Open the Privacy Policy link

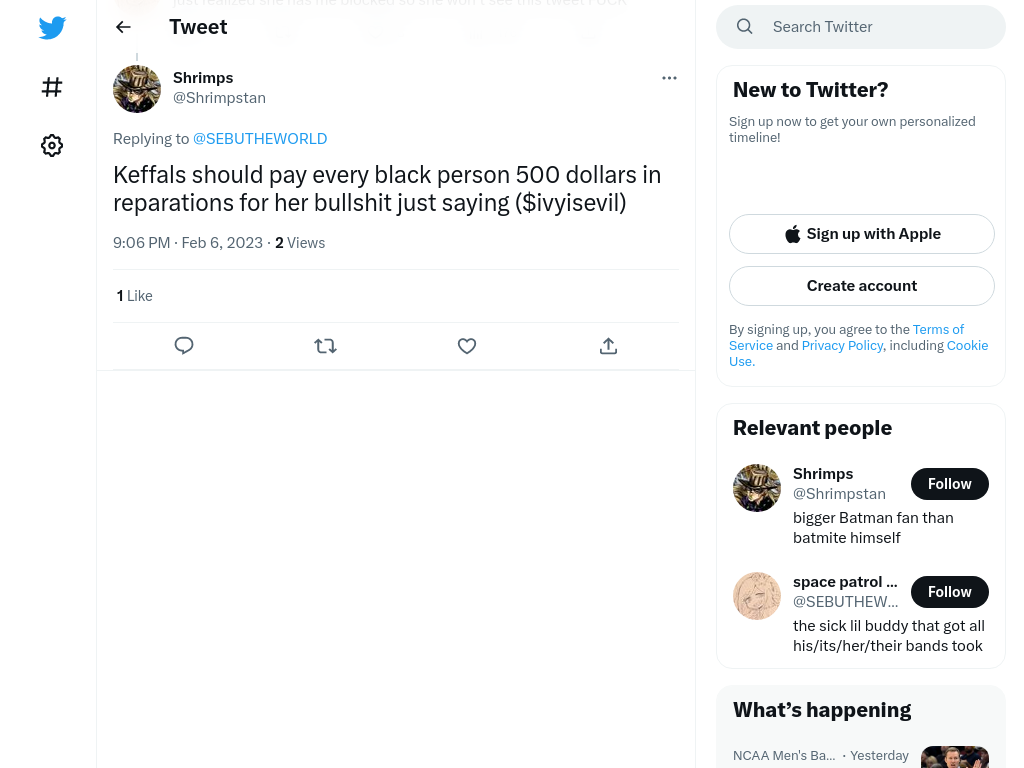pyautogui.click(x=842, y=345)
